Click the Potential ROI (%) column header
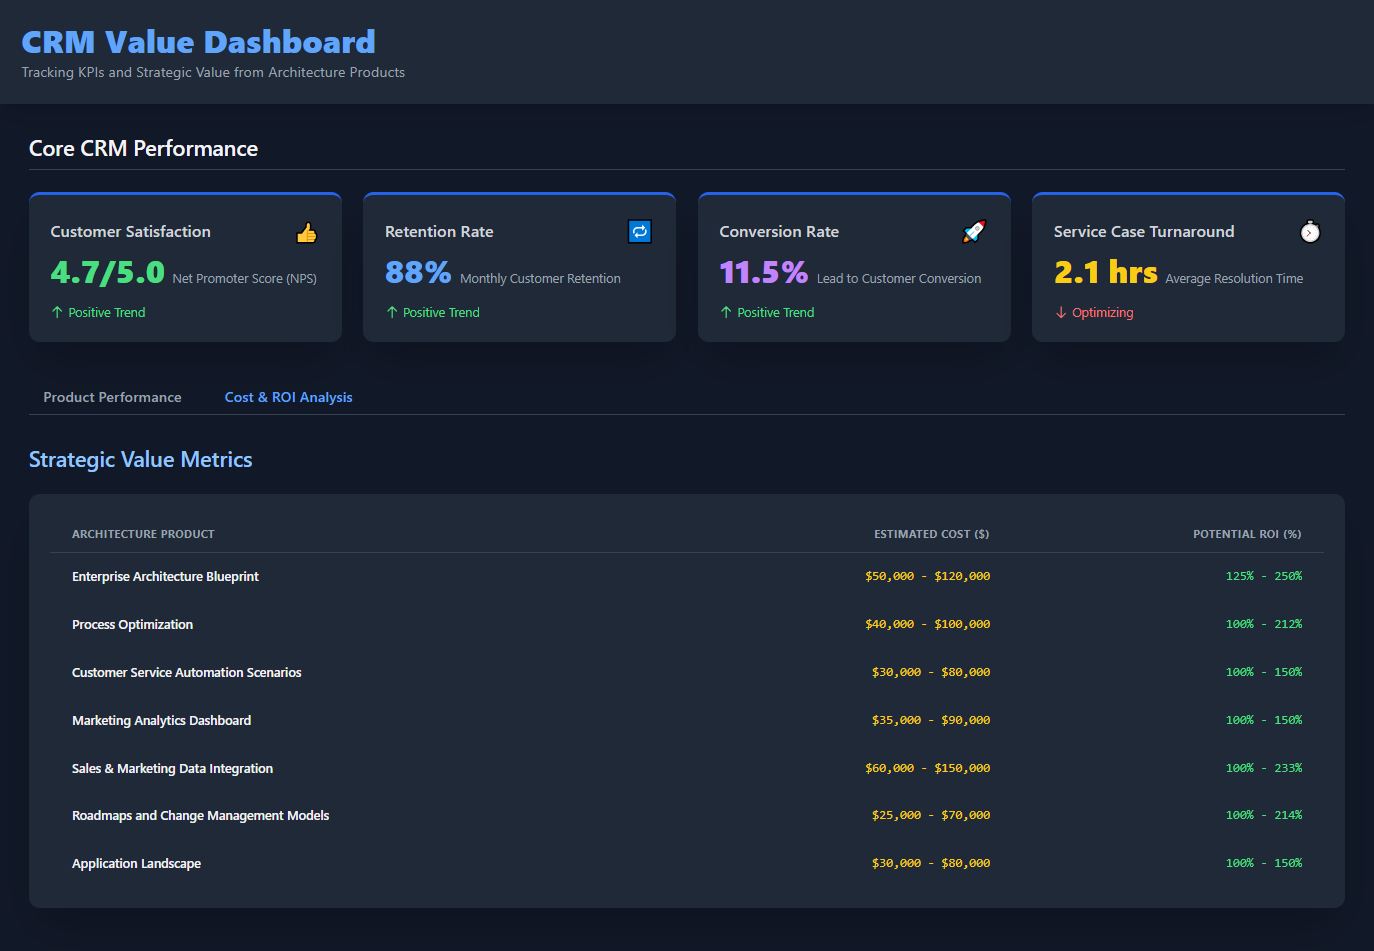Viewport: 1374px width, 951px height. tap(1246, 534)
